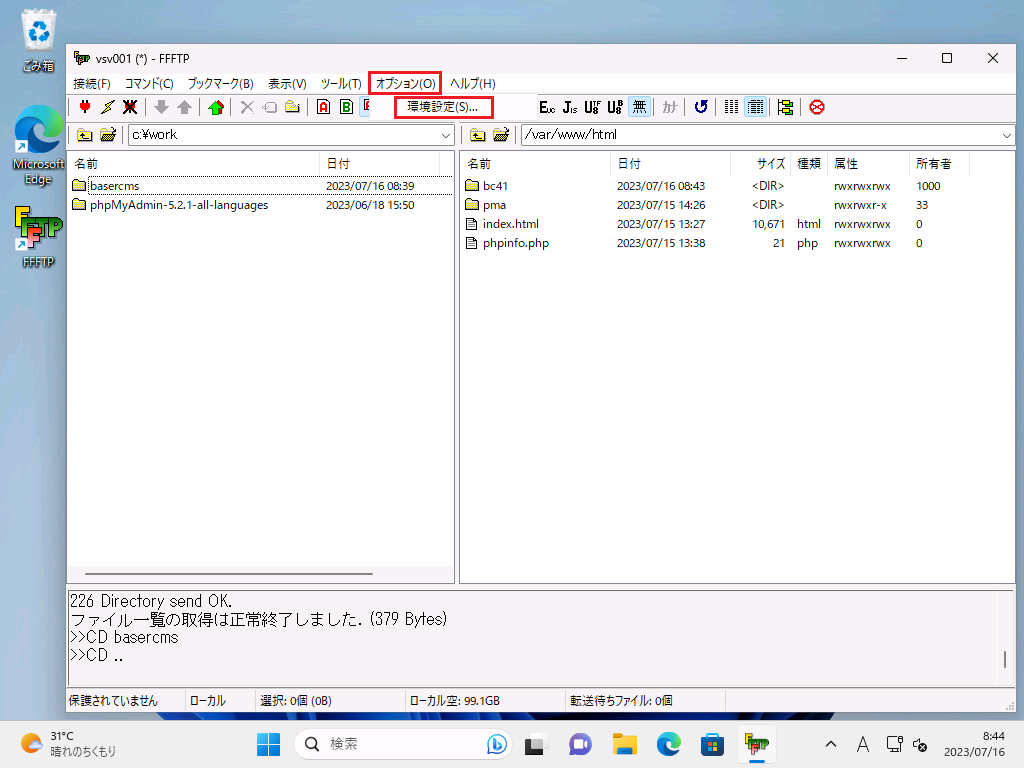The width and height of the screenshot is (1024, 768).
Task: Click the red Abort transfer icon
Action: (x=817, y=107)
